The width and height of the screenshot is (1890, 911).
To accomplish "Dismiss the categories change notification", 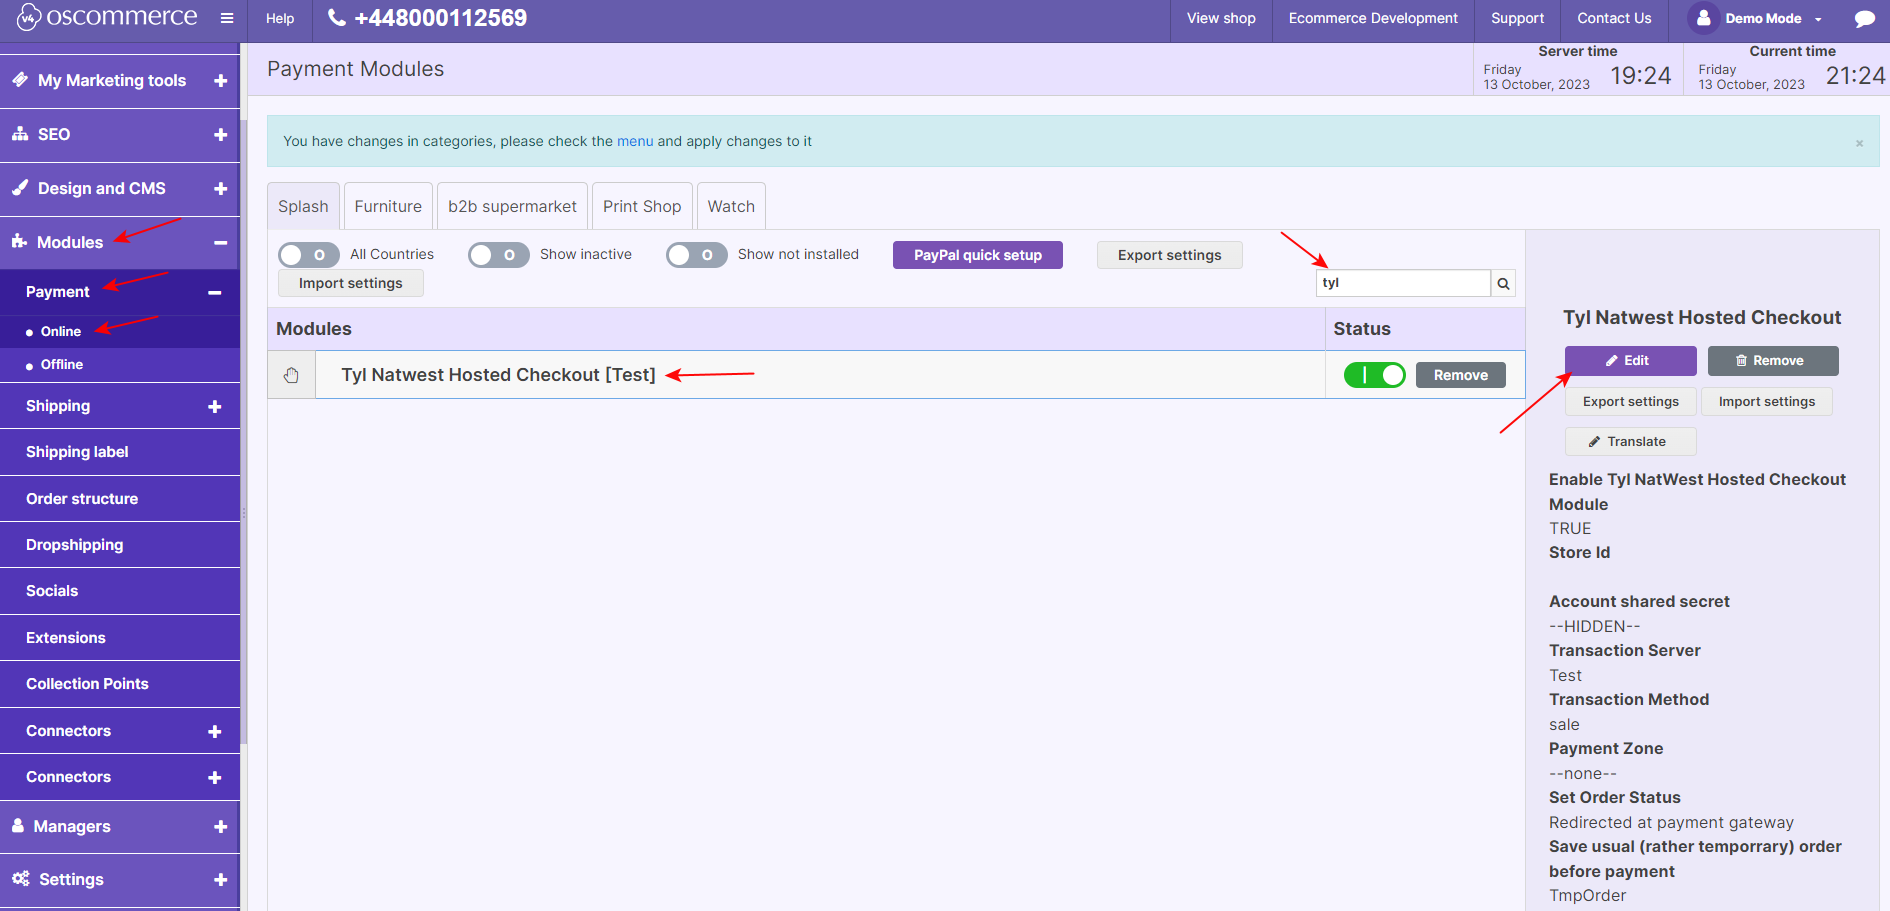I will 1860,143.
